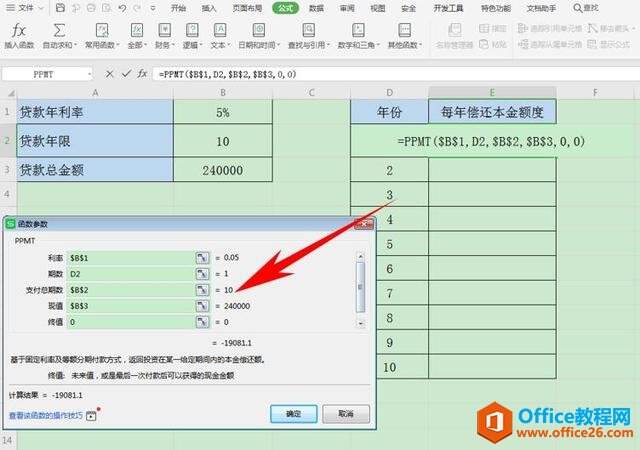Open the 数学和三角 math and trig icon

358,30
